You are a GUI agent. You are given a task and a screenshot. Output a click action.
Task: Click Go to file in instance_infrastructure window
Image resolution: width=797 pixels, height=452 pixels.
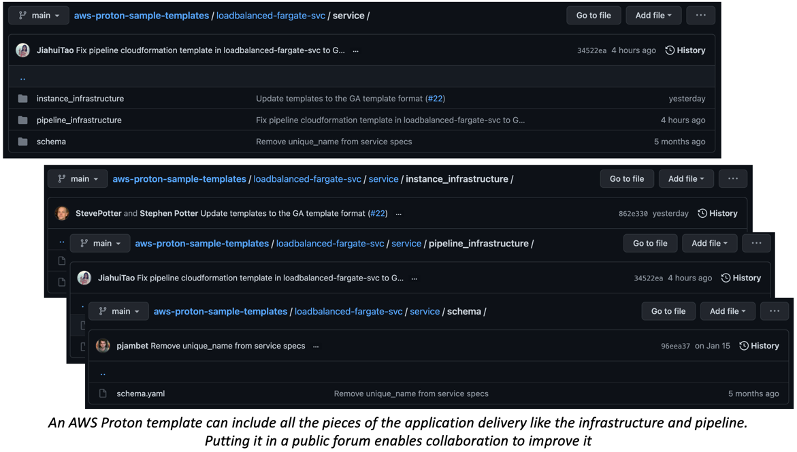[627, 179]
